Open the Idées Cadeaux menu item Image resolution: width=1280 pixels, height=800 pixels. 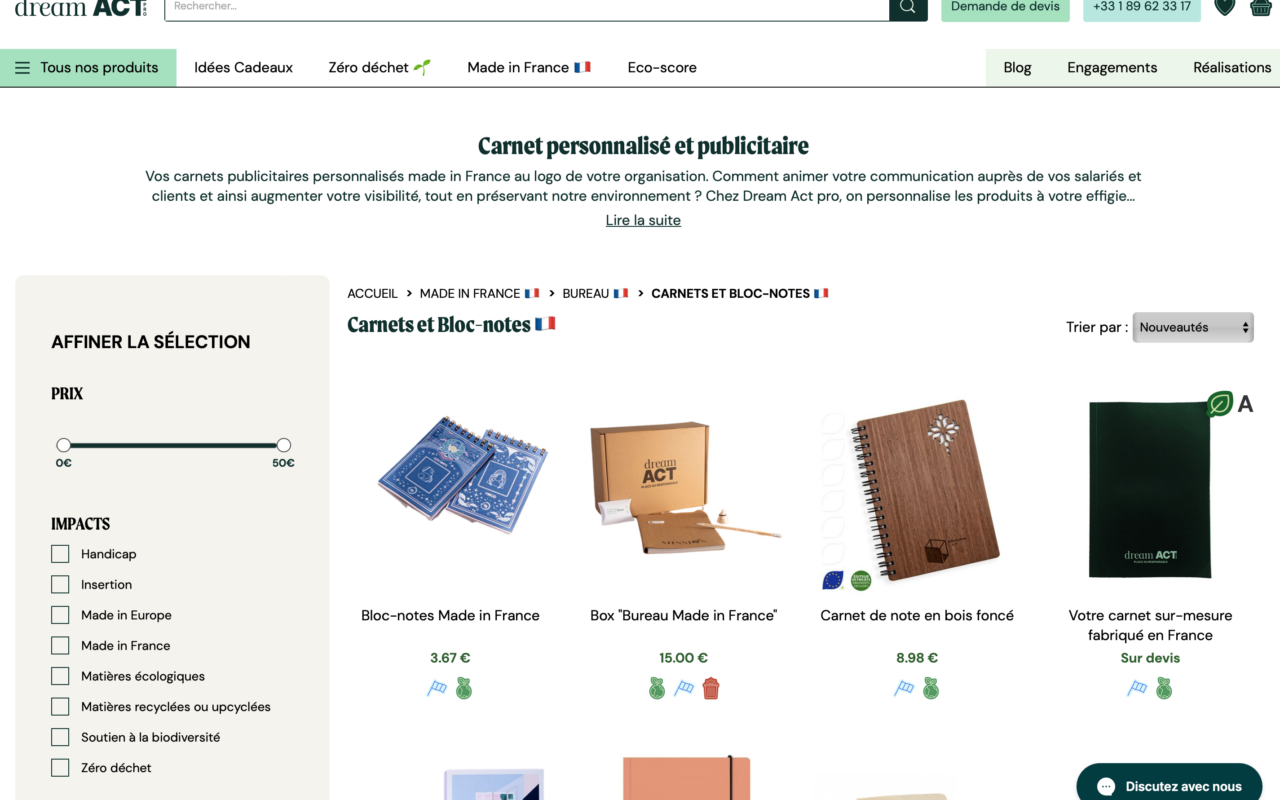(x=243, y=68)
